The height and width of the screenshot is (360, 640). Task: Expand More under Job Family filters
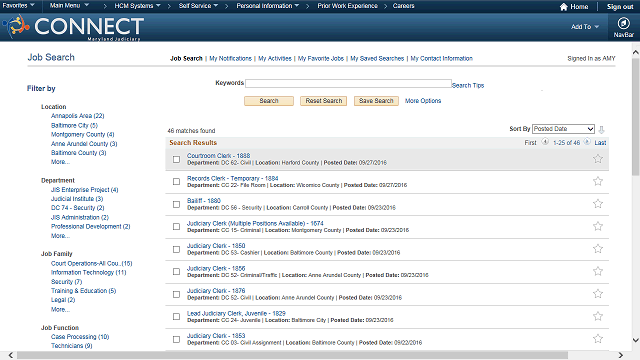(60, 309)
